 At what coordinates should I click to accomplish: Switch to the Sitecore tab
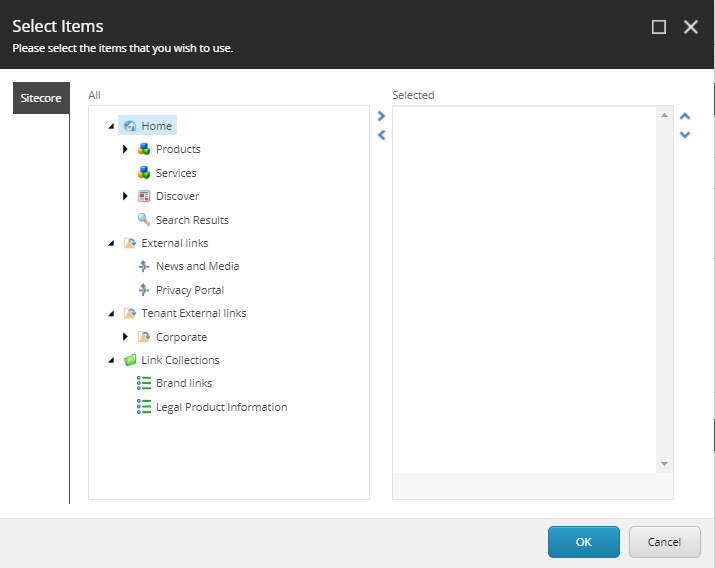point(41,98)
